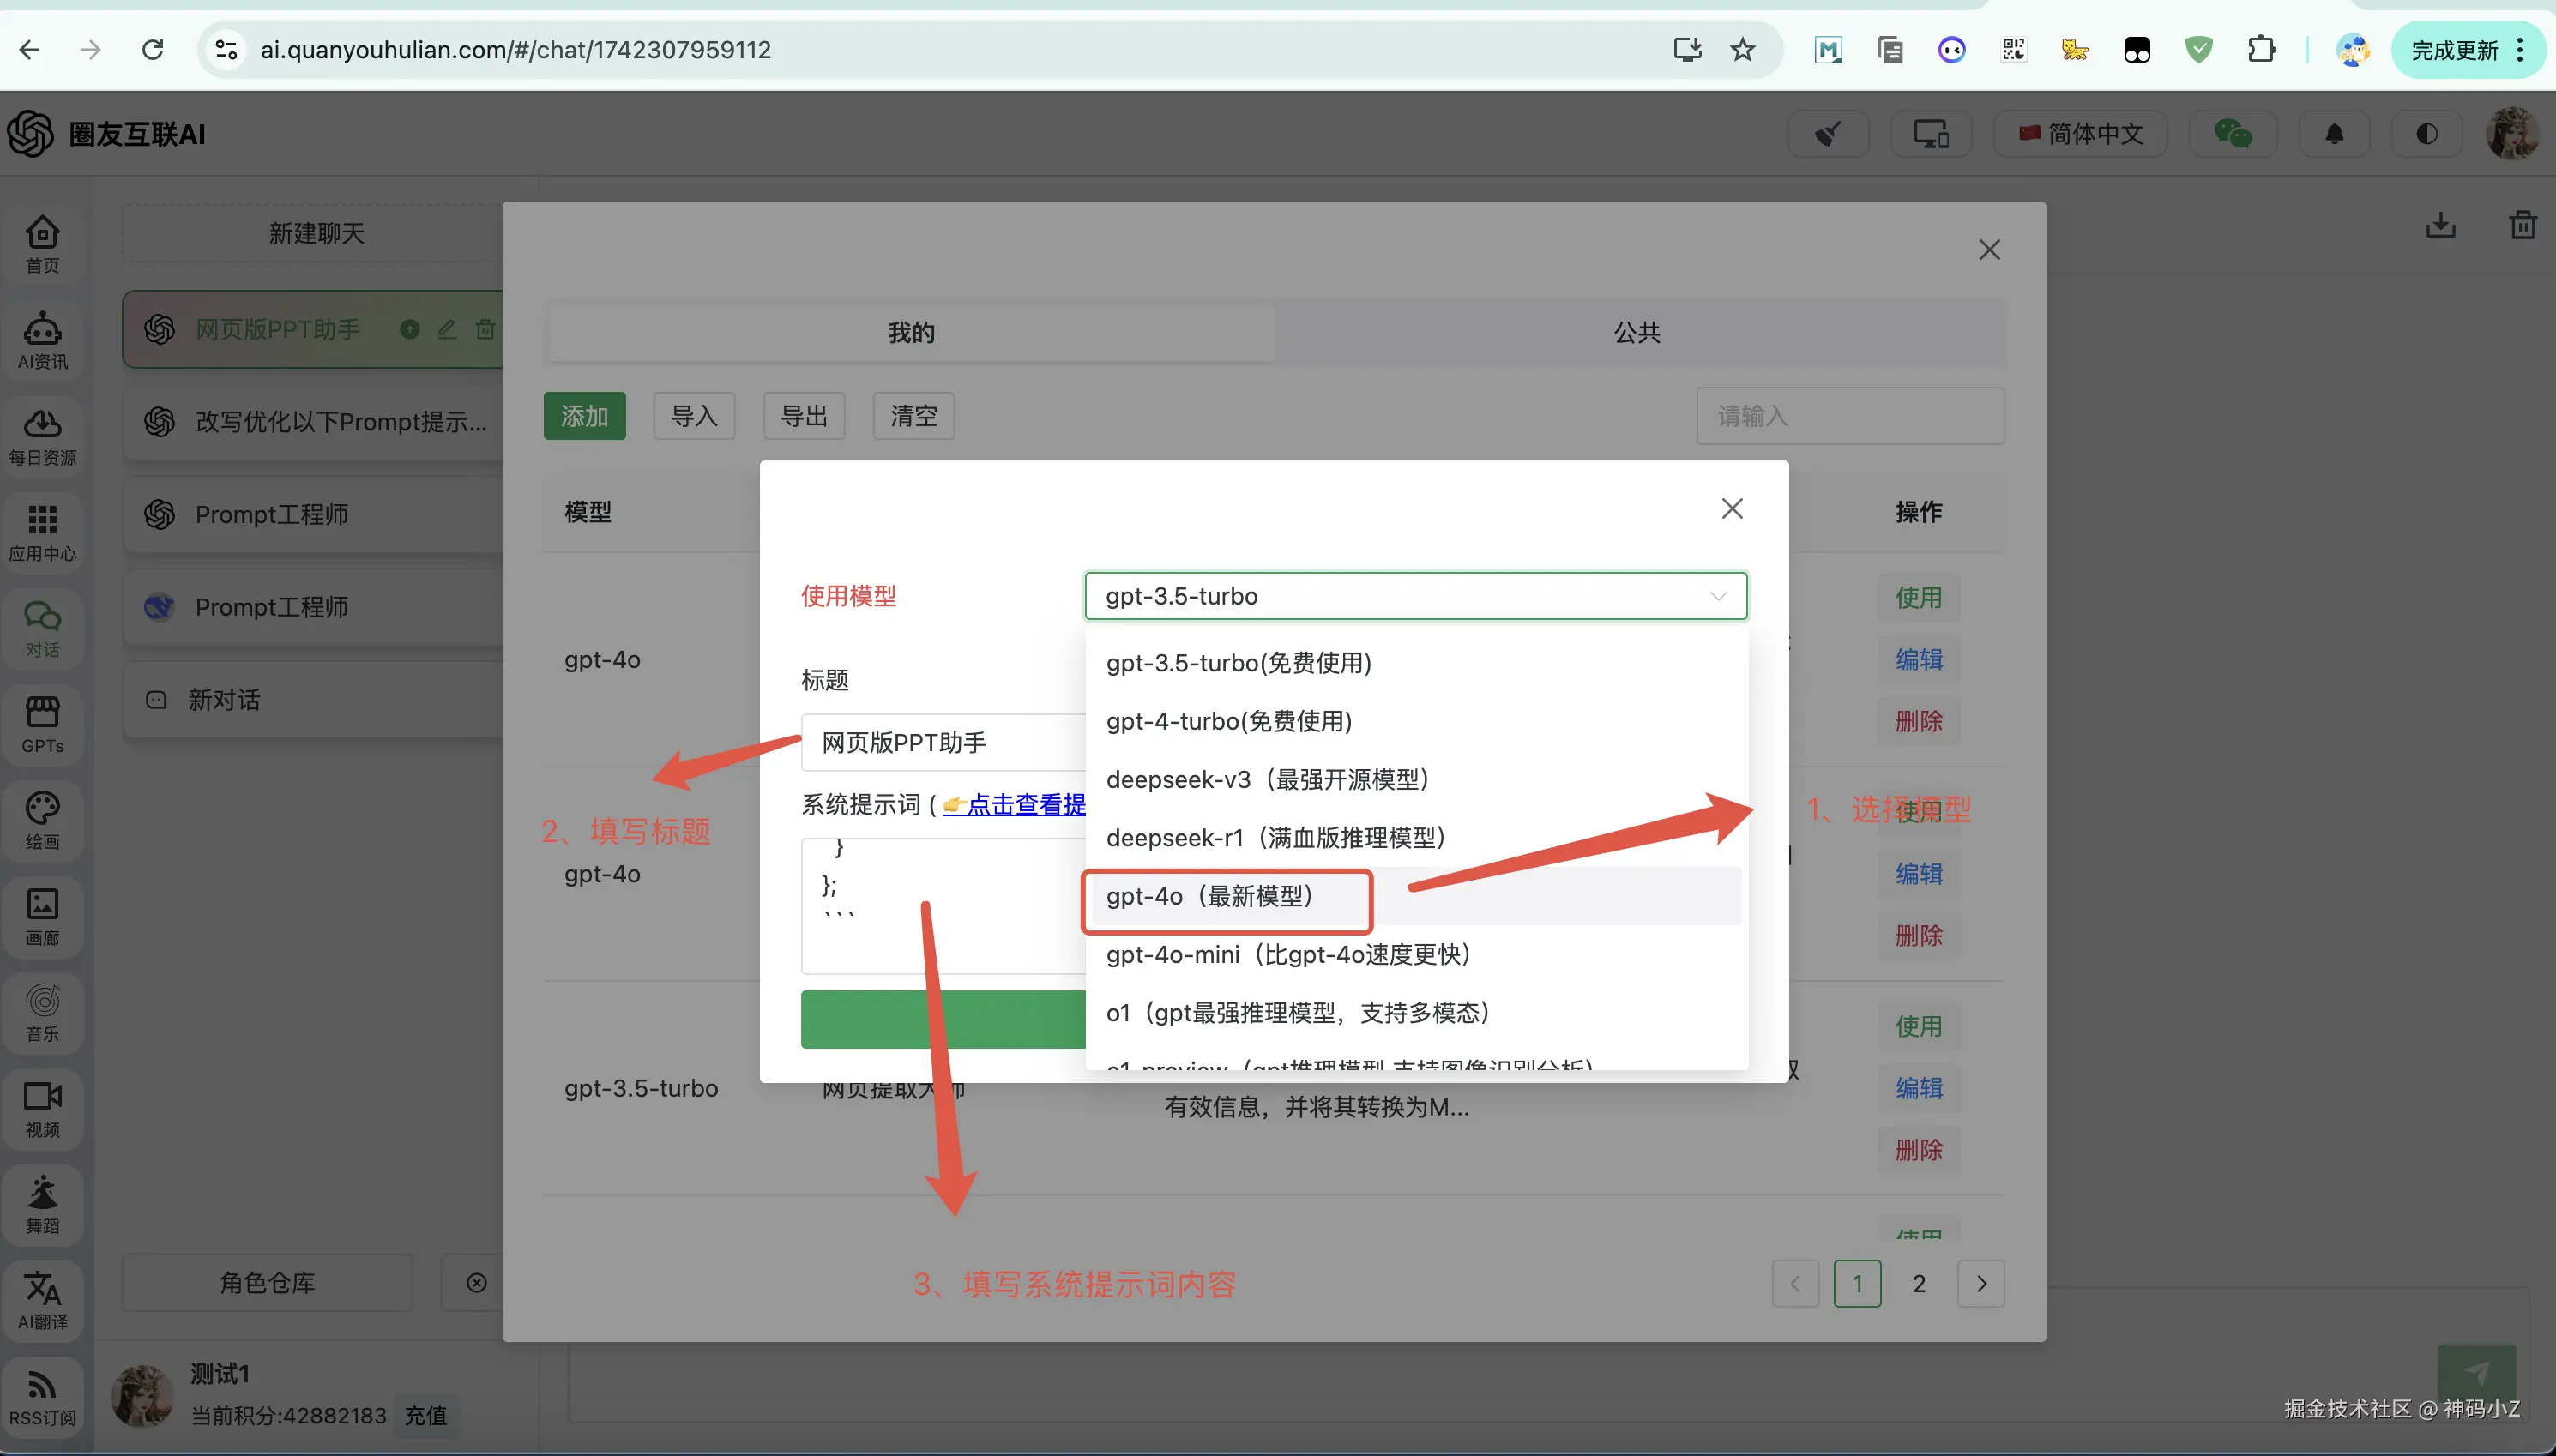
Task: Switch to the 我的 tab
Action: (910, 333)
